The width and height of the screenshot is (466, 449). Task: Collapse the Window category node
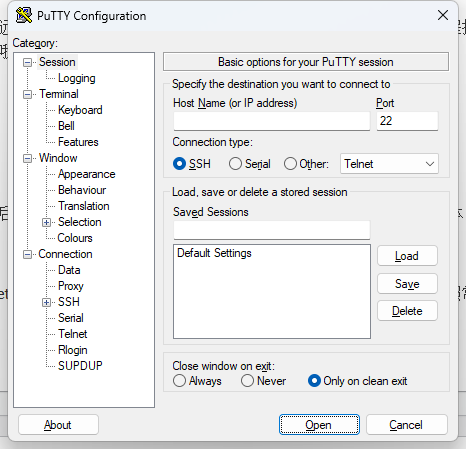click(27, 158)
